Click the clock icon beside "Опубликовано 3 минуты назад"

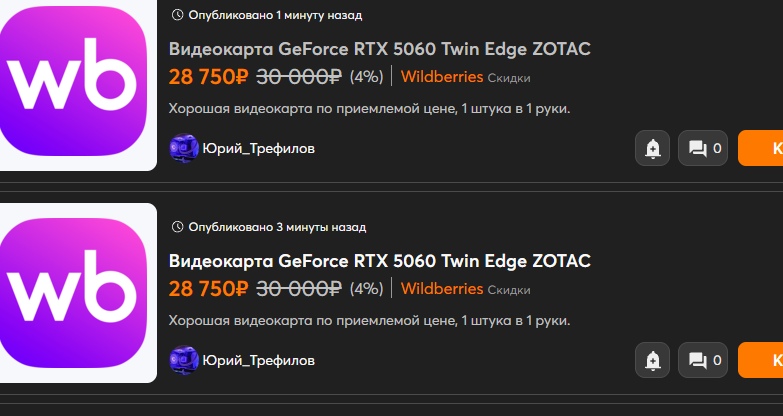[178, 227]
